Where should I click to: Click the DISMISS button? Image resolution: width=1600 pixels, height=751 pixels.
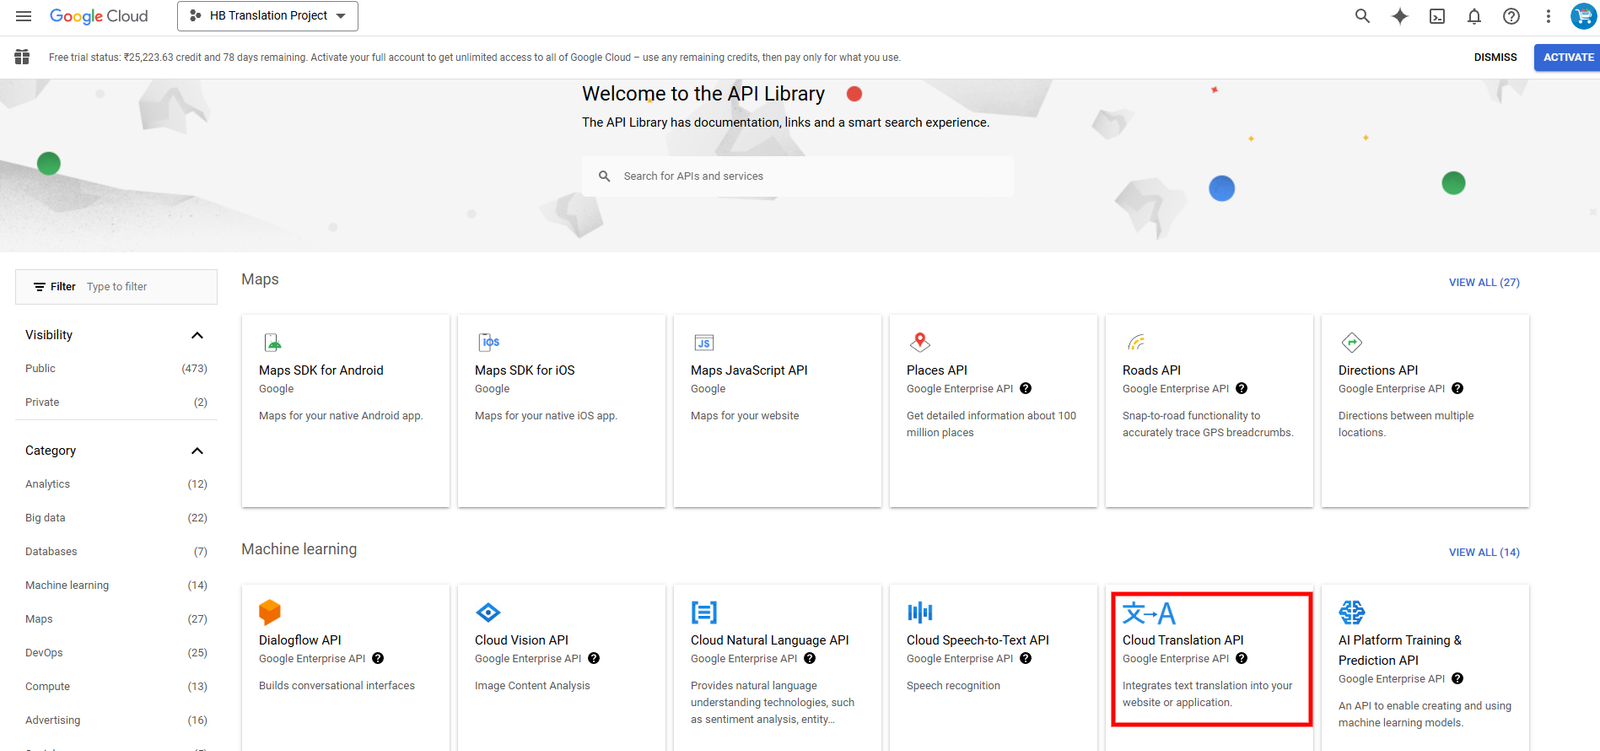[1495, 58]
